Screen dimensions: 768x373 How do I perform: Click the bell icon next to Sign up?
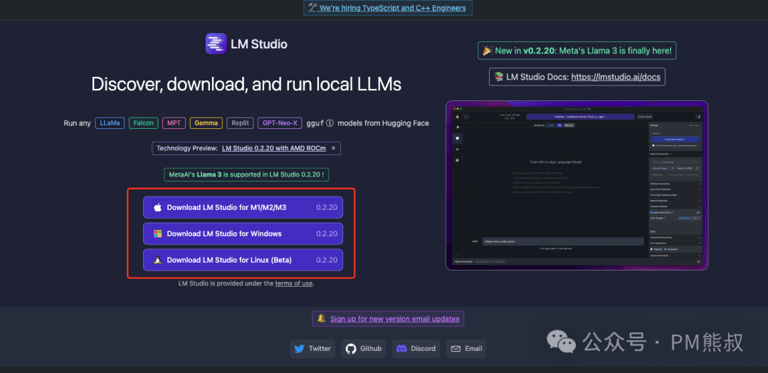pyautogui.click(x=321, y=319)
